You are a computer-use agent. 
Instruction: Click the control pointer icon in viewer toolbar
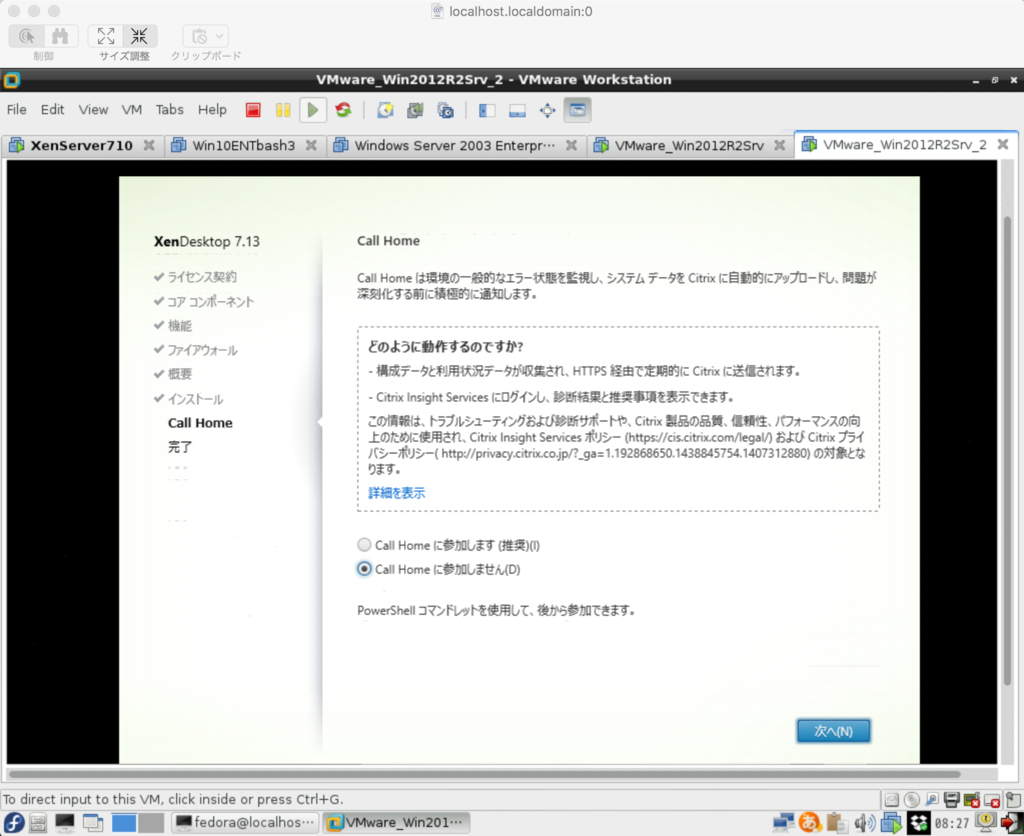(x=27, y=36)
